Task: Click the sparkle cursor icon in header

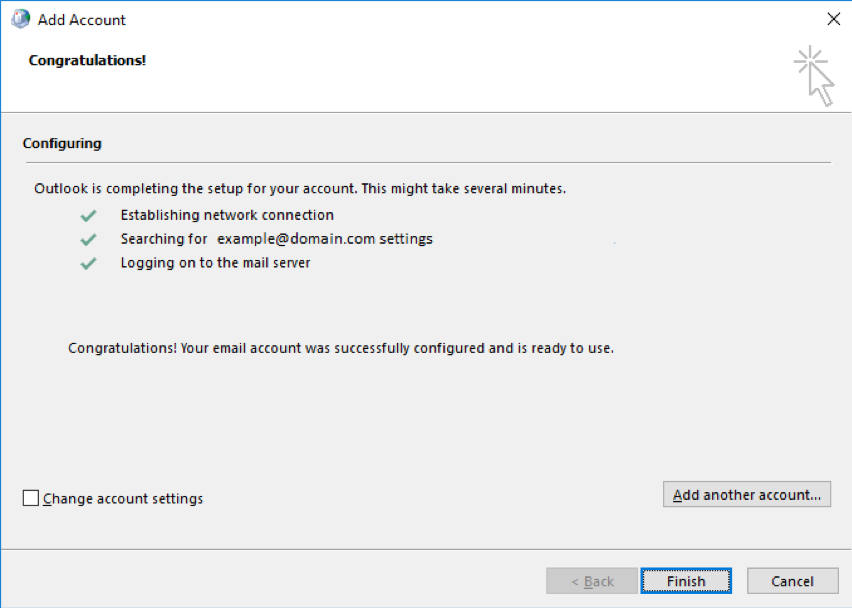Action: point(813,76)
